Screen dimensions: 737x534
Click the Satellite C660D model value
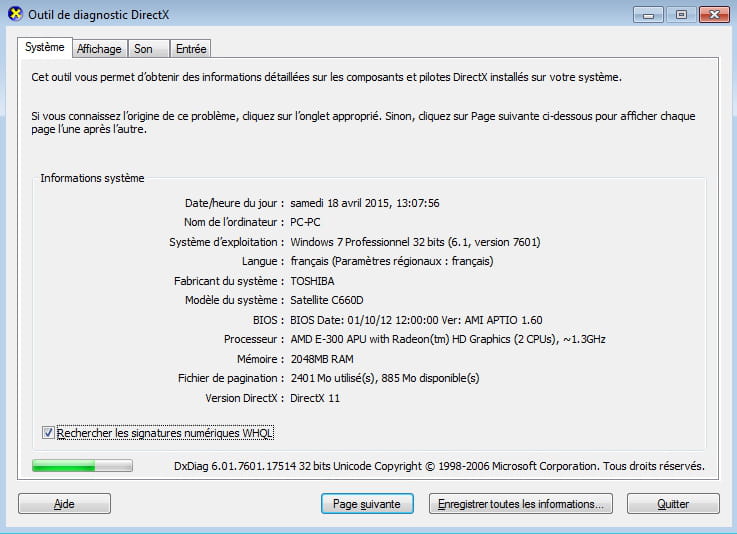(327, 300)
